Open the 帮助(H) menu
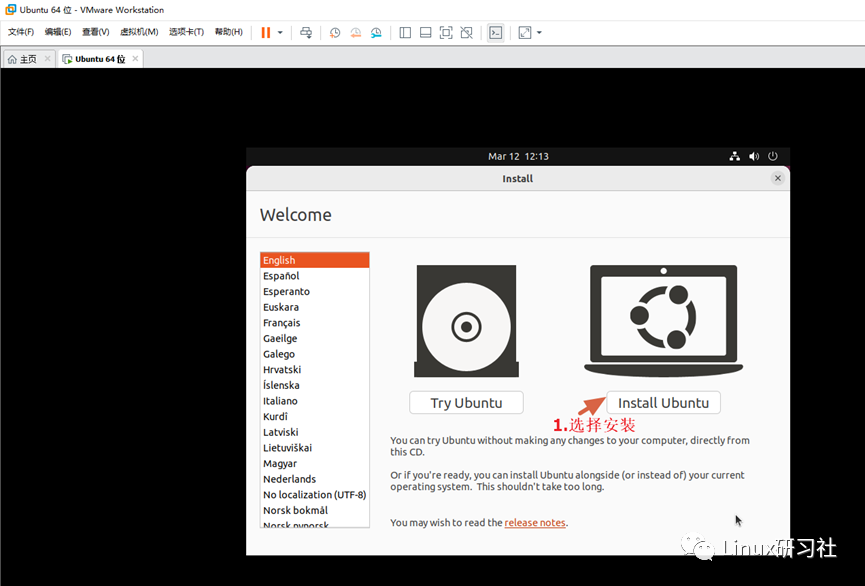Viewport: 865px width, 586px height. coord(229,32)
